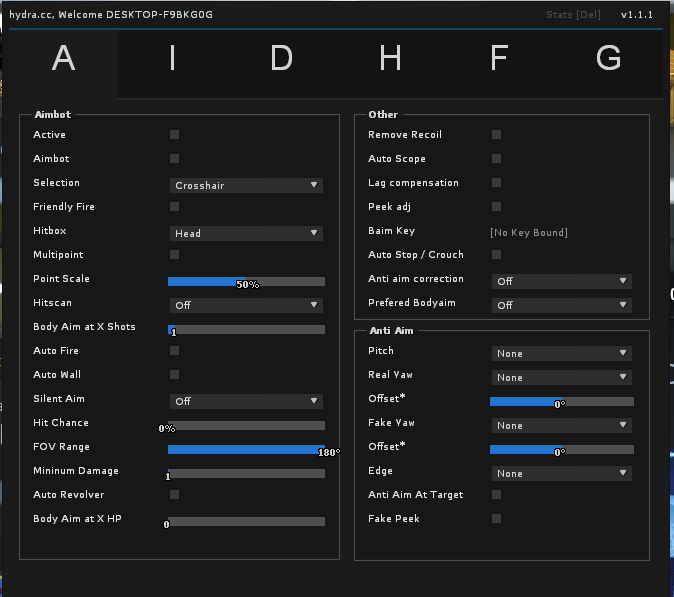674x597 pixels.
Task: Click the Baim Key No Key Bound field
Action: click(x=529, y=232)
